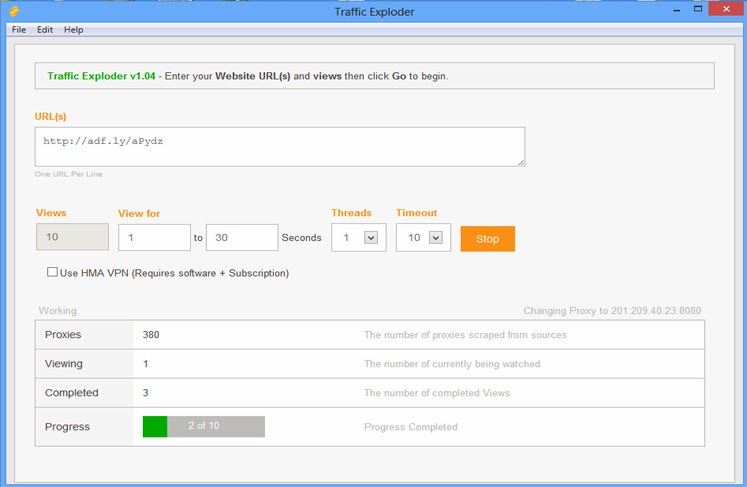Click 'The number of completed Views' description
The height and width of the screenshot is (487, 747).
pyautogui.click(x=437, y=393)
